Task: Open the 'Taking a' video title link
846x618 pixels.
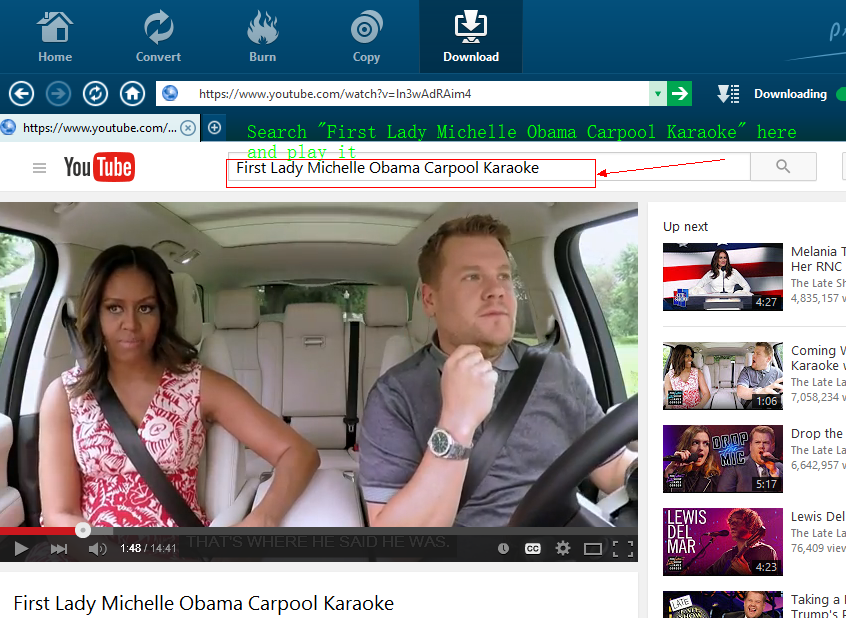Action: tap(818, 606)
